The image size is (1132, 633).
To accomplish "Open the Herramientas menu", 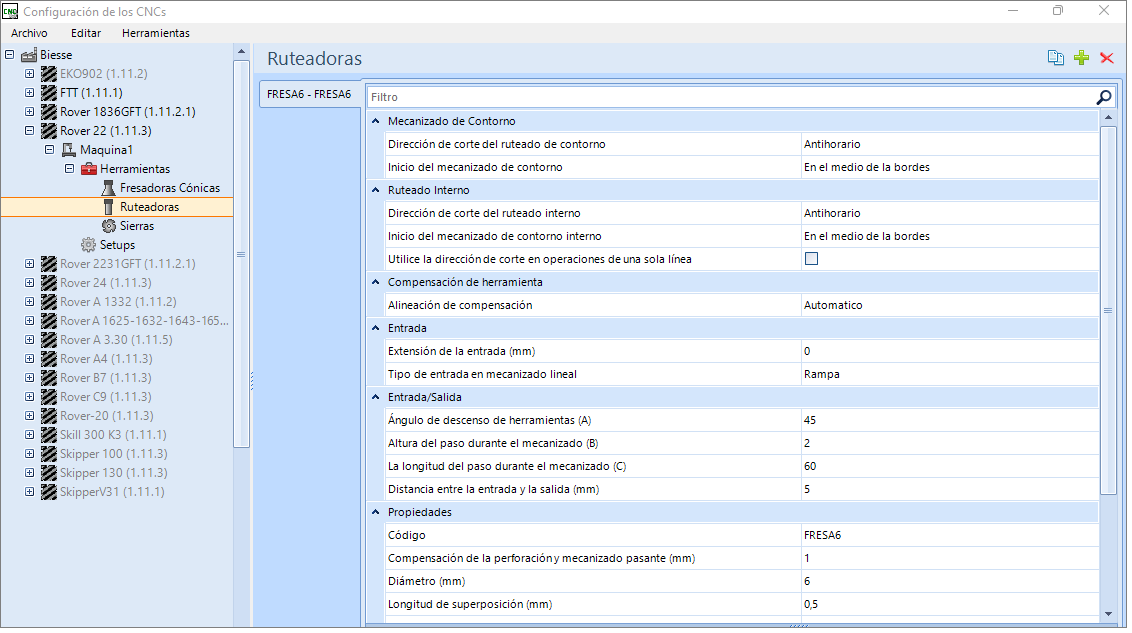I will (156, 33).
